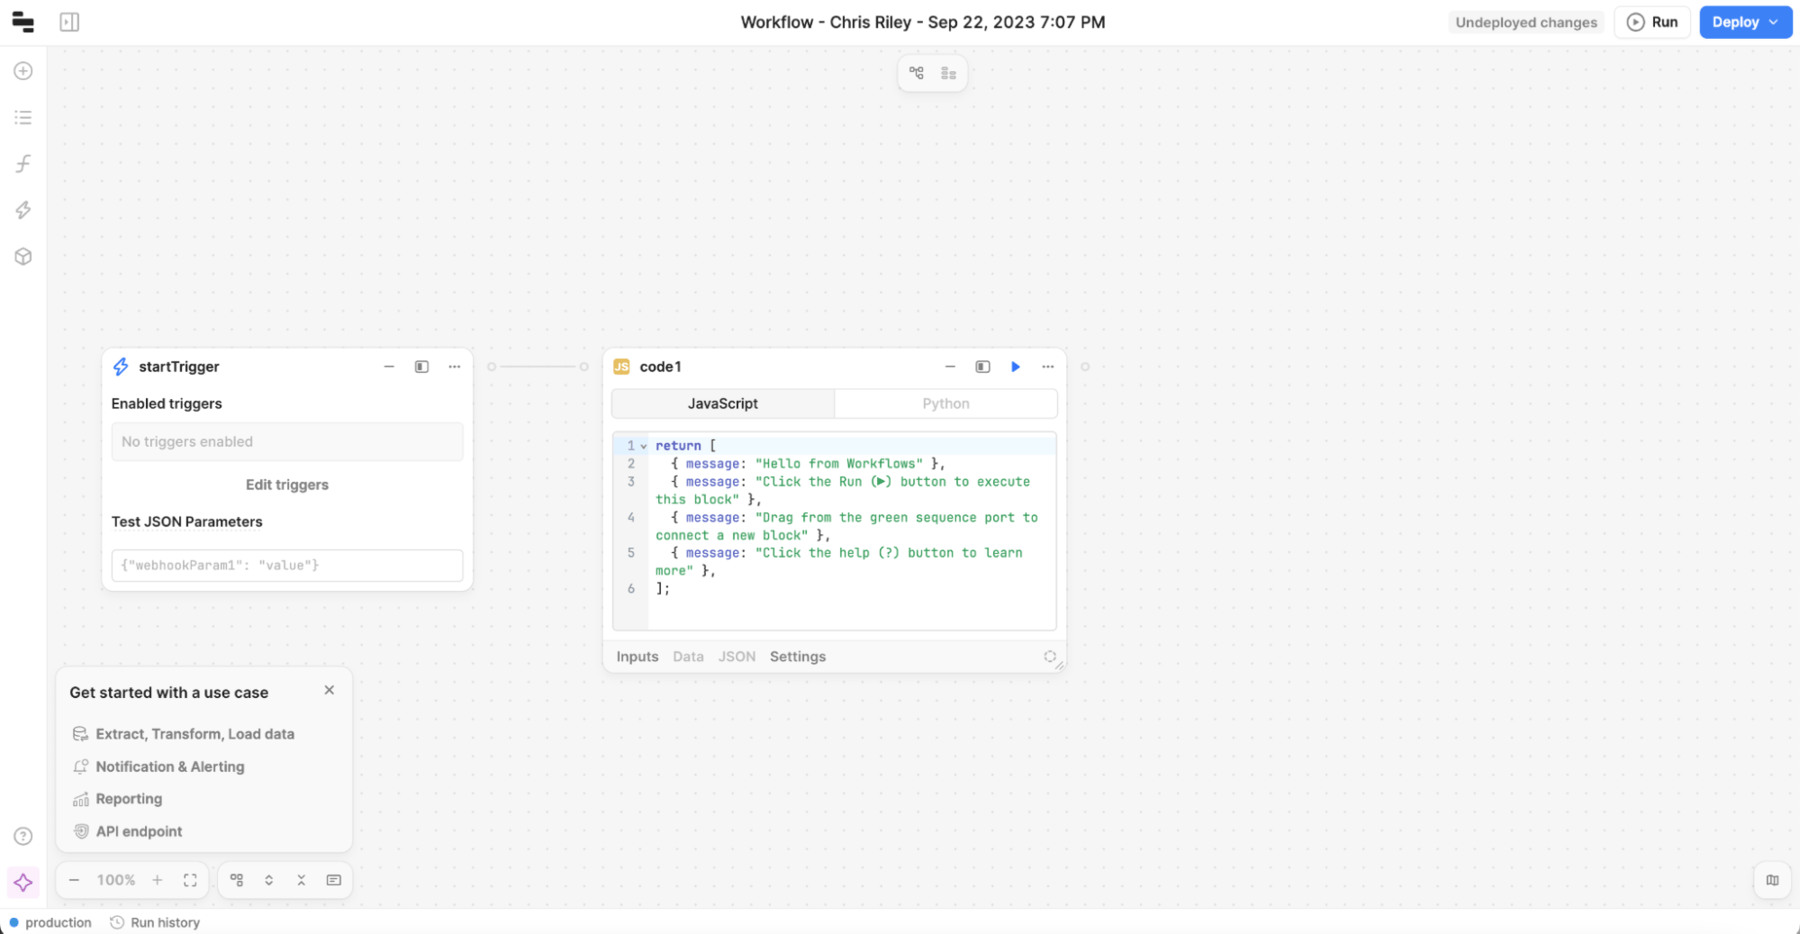Focus the Test JSON Parameters input
This screenshot has width=1800, height=934.
coord(287,565)
